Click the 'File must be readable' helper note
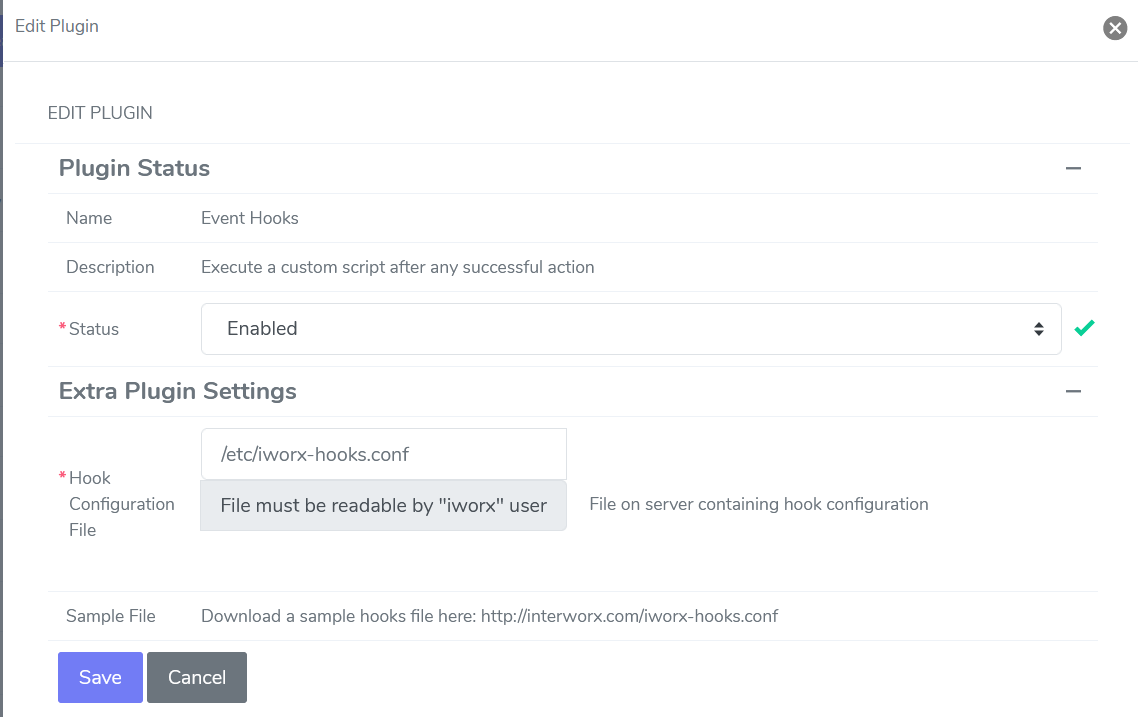Image resolution: width=1138 pixels, height=717 pixels. pyautogui.click(x=383, y=505)
